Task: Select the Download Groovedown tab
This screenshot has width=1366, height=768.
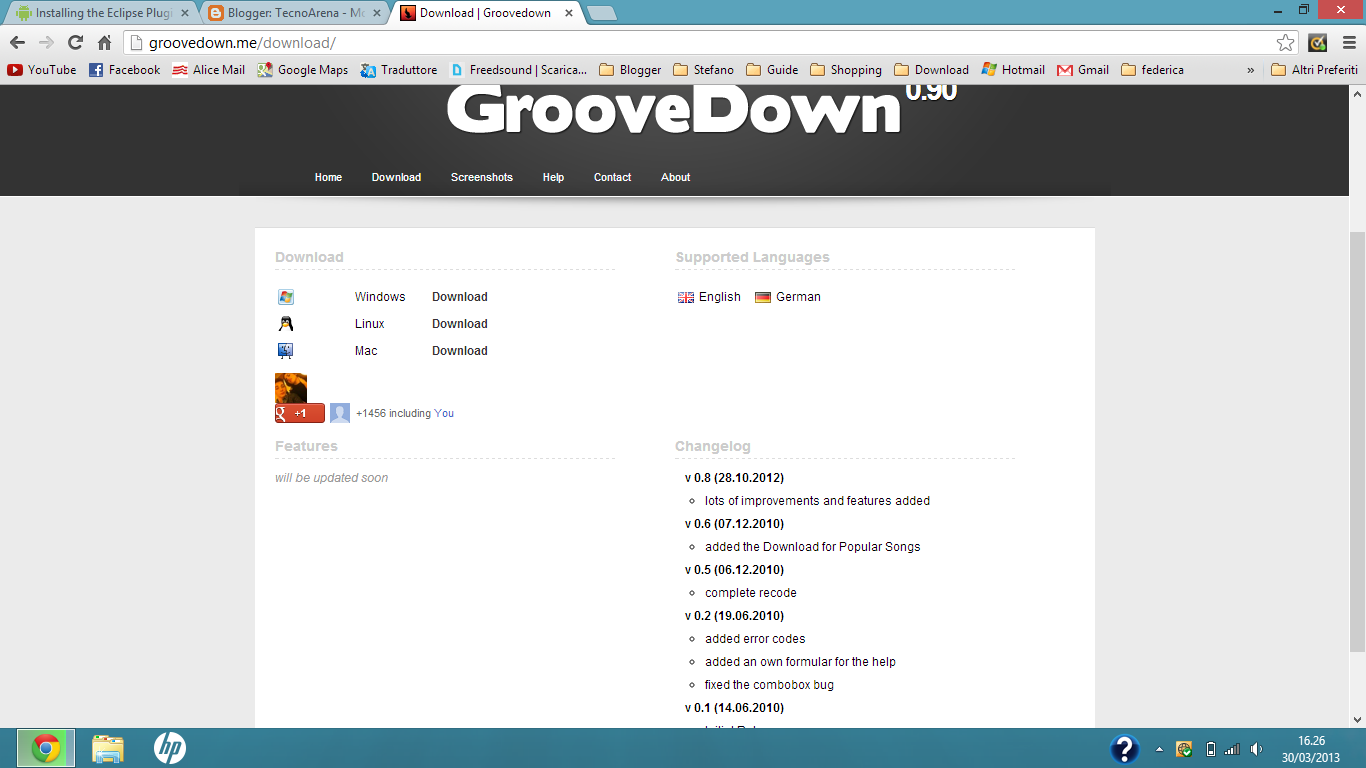Action: (x=485, y=13)
